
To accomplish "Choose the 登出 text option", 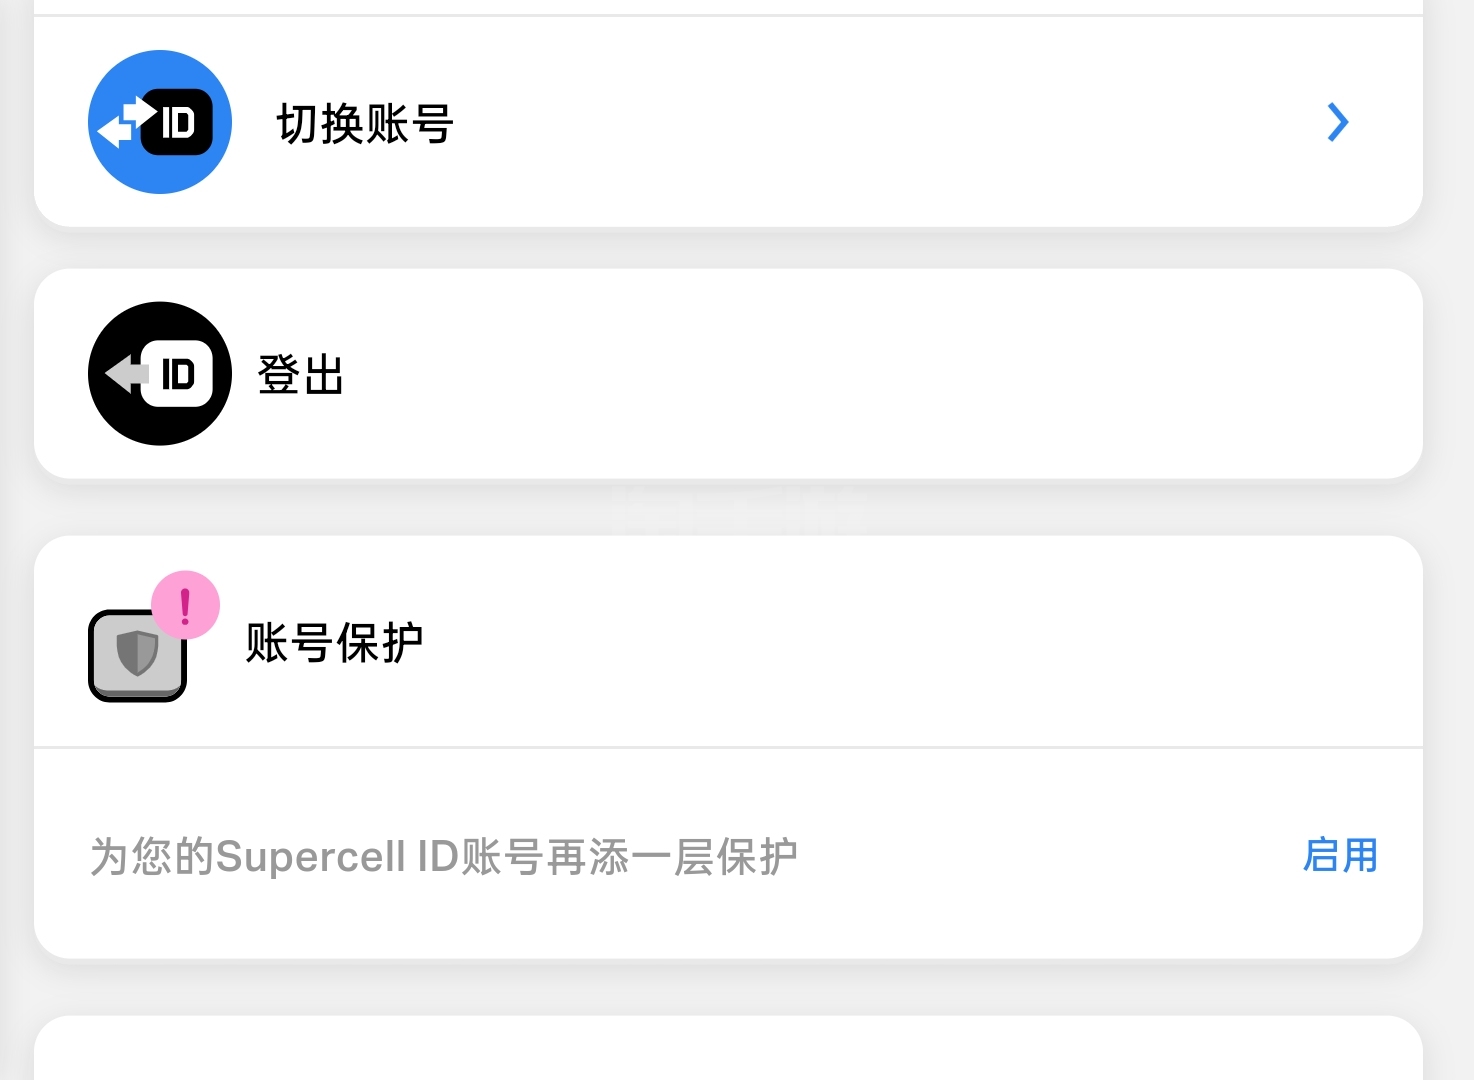I will 301,376.
